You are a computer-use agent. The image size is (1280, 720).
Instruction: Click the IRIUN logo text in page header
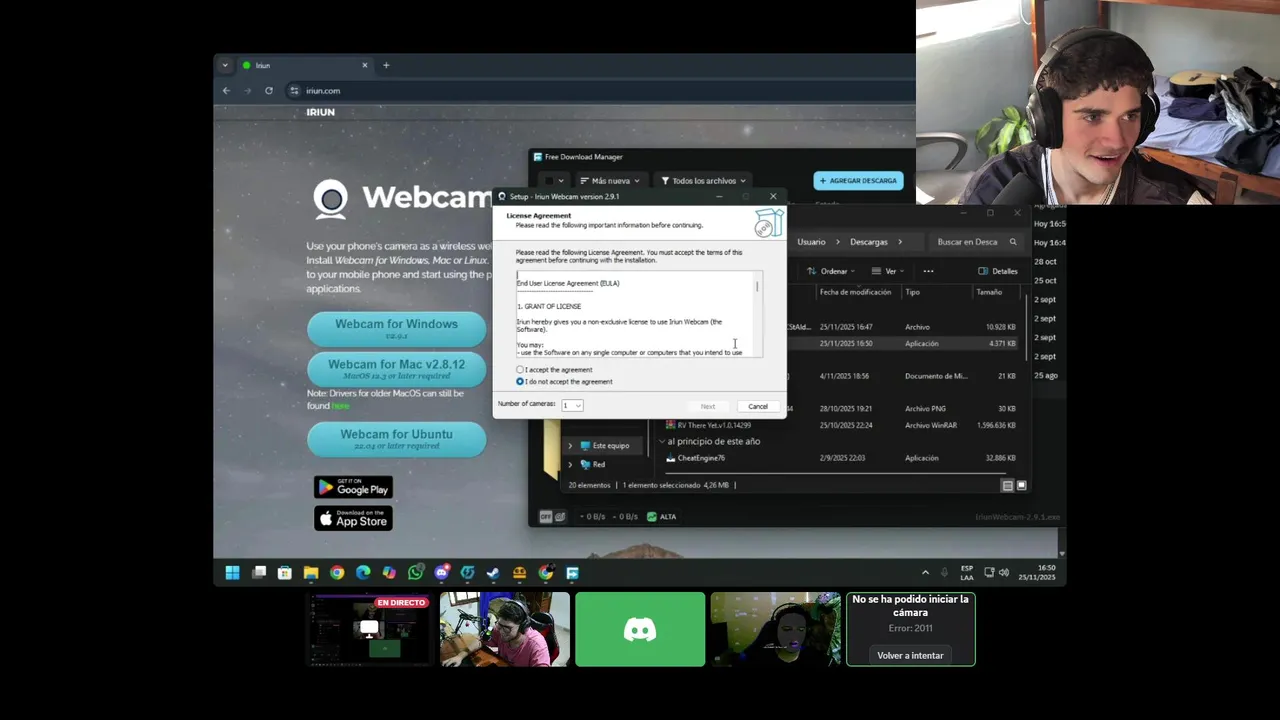click(x=320, y=112)
